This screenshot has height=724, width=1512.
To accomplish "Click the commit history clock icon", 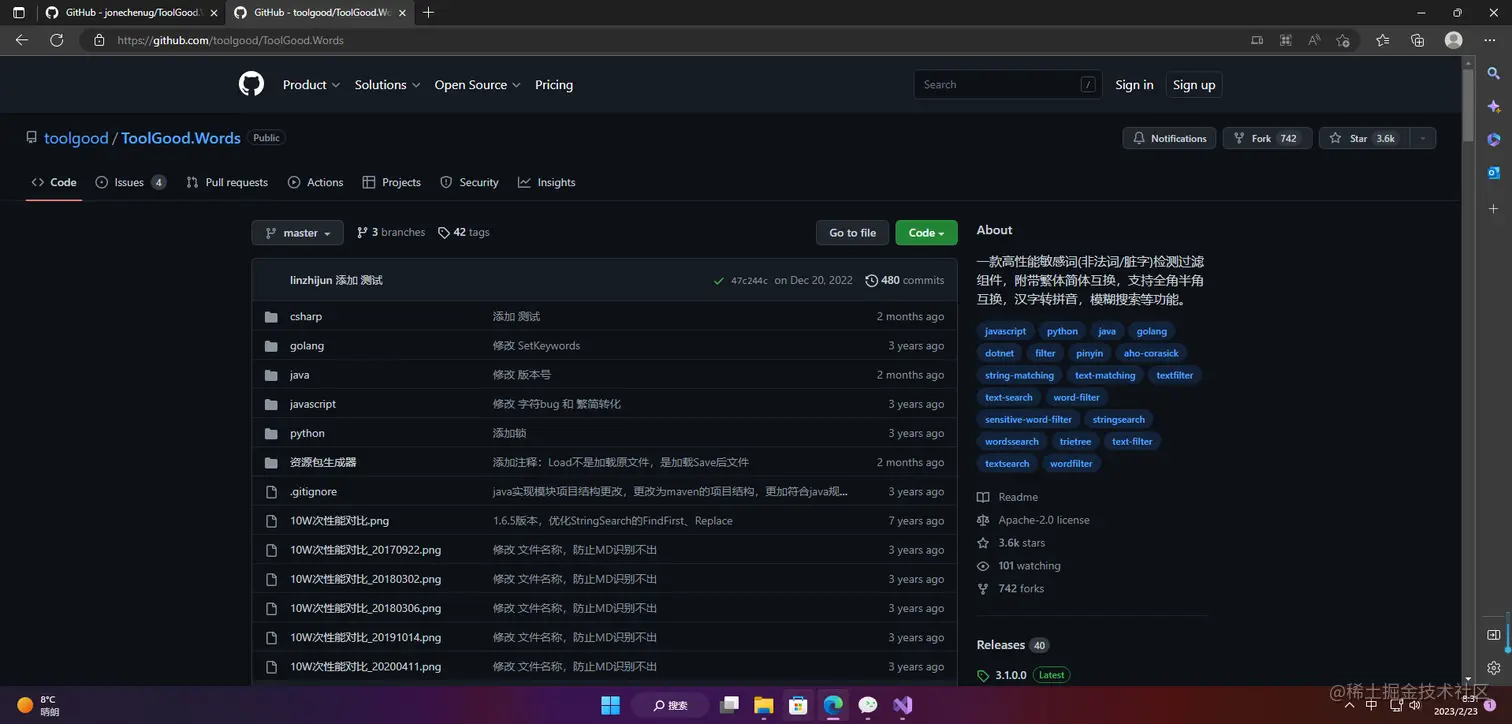I will tap(871, 281).
